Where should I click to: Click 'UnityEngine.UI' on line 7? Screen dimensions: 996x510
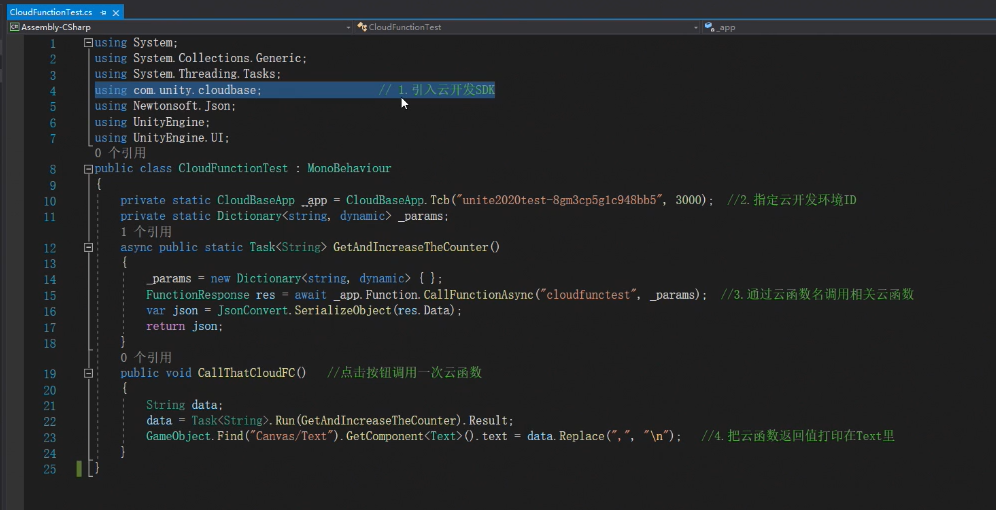pyautogui.click(x=178, y=138)
